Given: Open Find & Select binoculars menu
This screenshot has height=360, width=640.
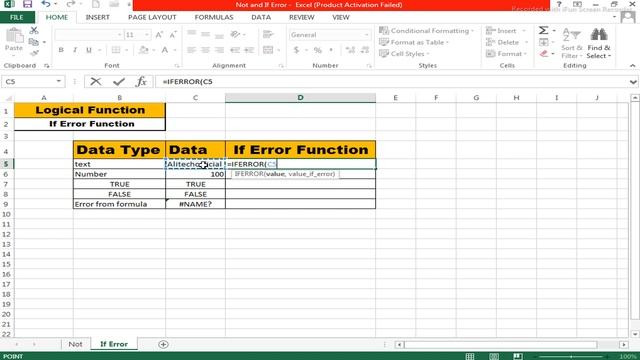Looking at the screenshot, I should pyautogui.click(x=599, y=42).
